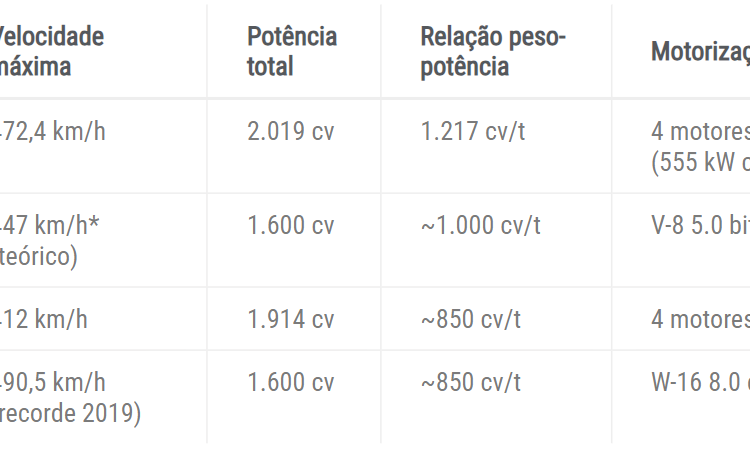This screenshot has height=451, width=750.
Task: Select the Motorização column header
Action: (x=700, y=52)
